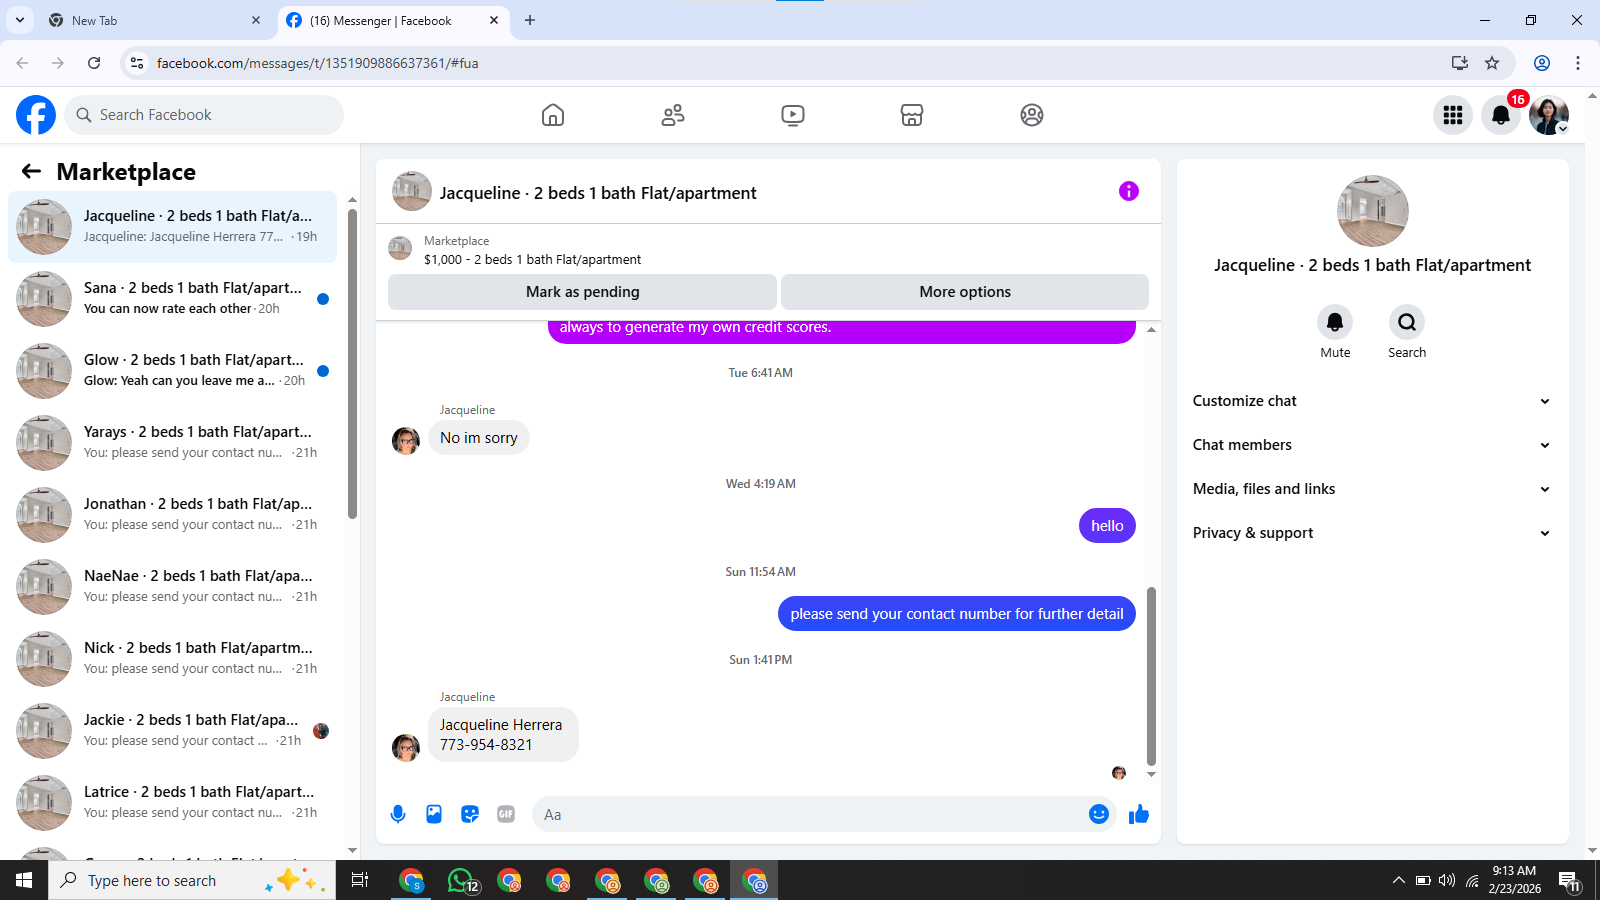Viewport: 1600px width, 900px height.
Task: Expand Privacy & support section
Action: tap(1372, 533)
